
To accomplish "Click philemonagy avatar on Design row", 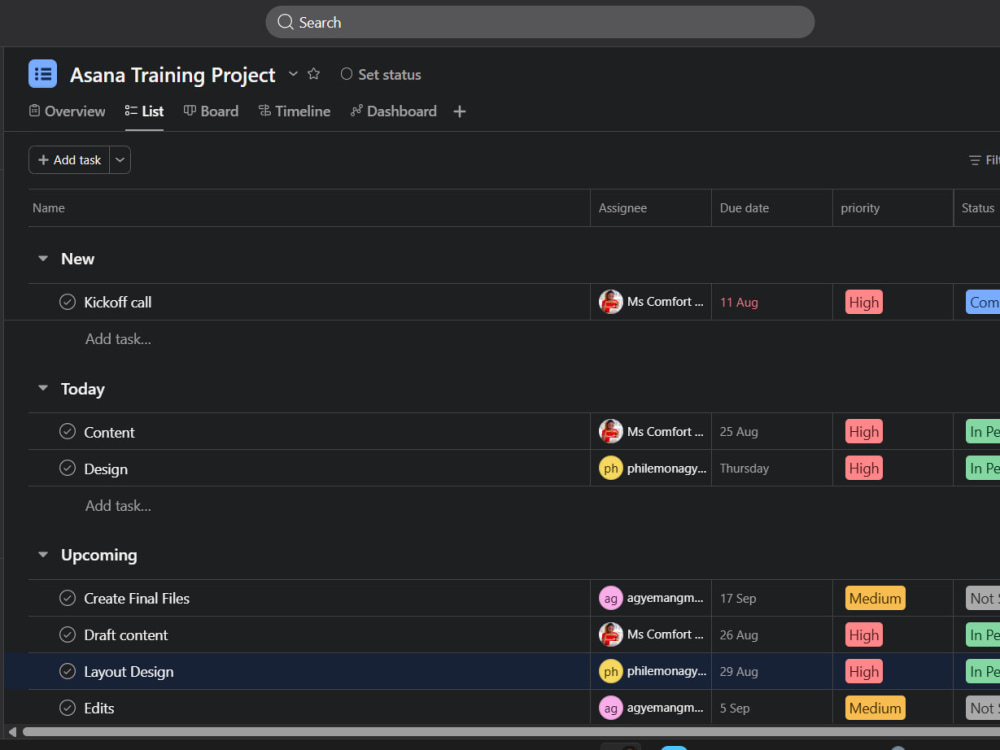I will (610, 468).
